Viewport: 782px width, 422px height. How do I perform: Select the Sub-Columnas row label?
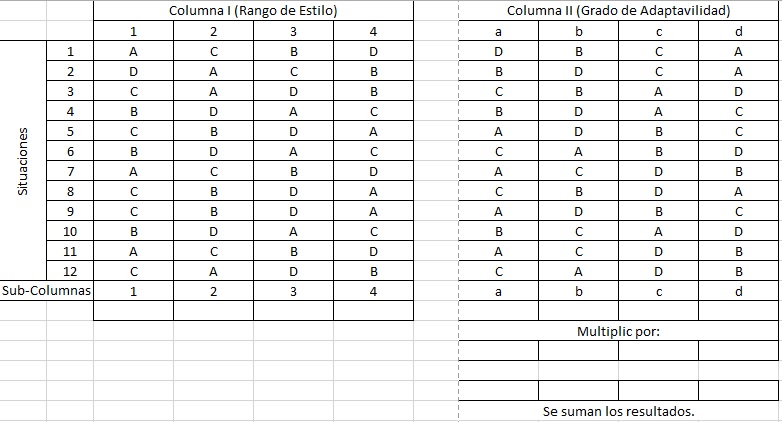(47, 290)
